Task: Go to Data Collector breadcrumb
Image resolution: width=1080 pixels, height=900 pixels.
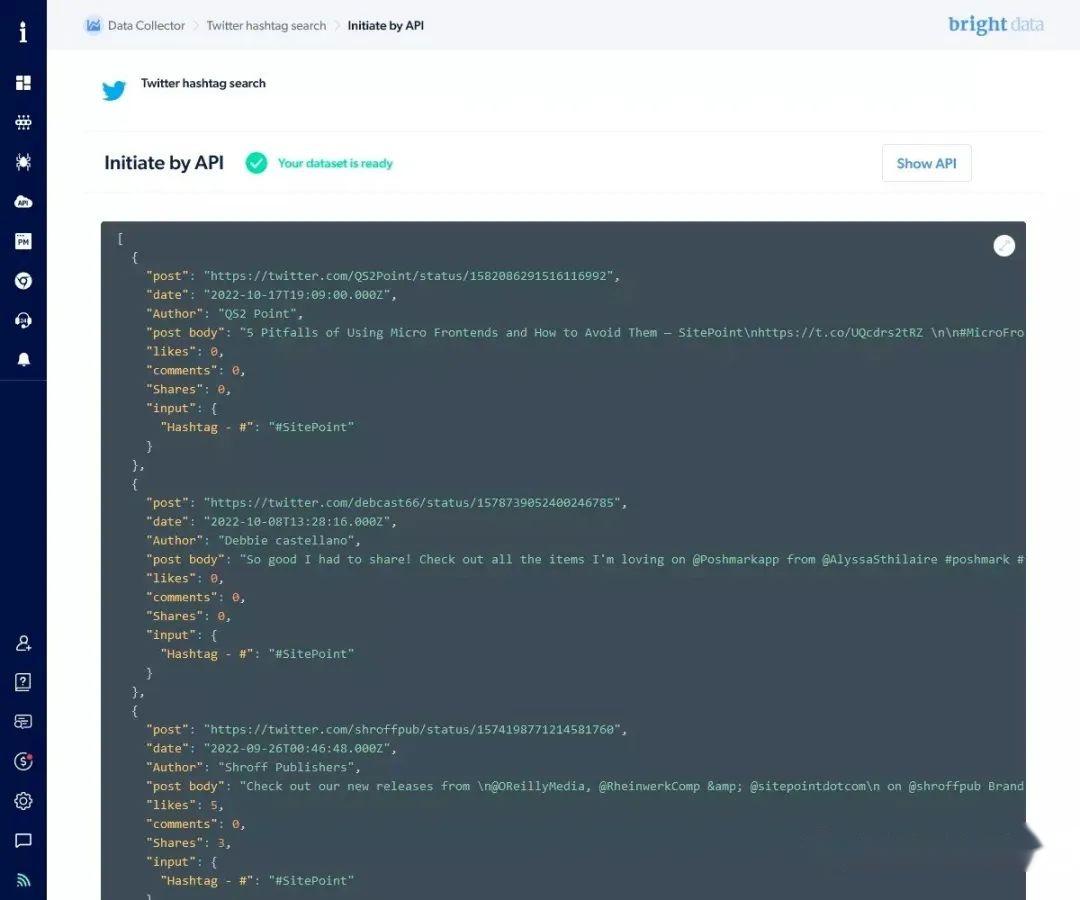Action: (x=146, y=25)
